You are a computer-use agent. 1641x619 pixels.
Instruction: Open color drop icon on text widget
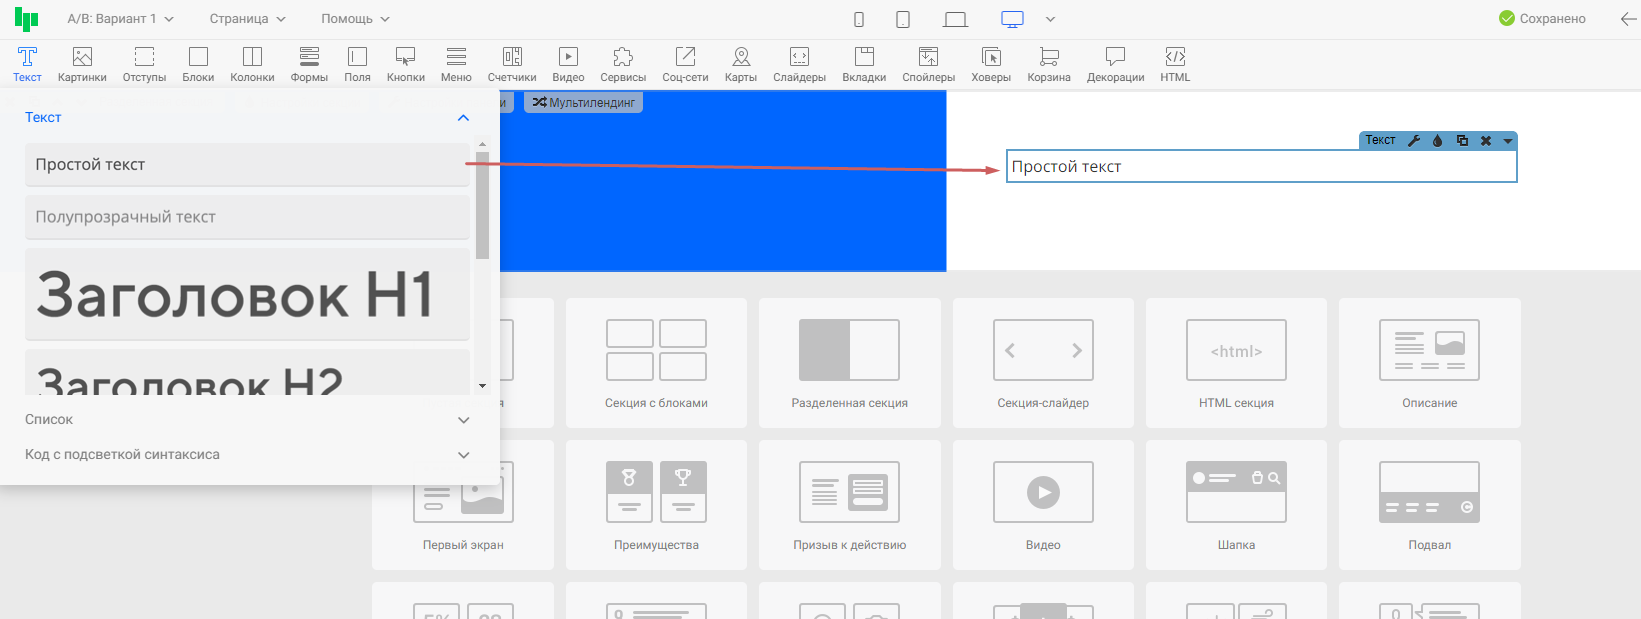[x=1438, y=141]
